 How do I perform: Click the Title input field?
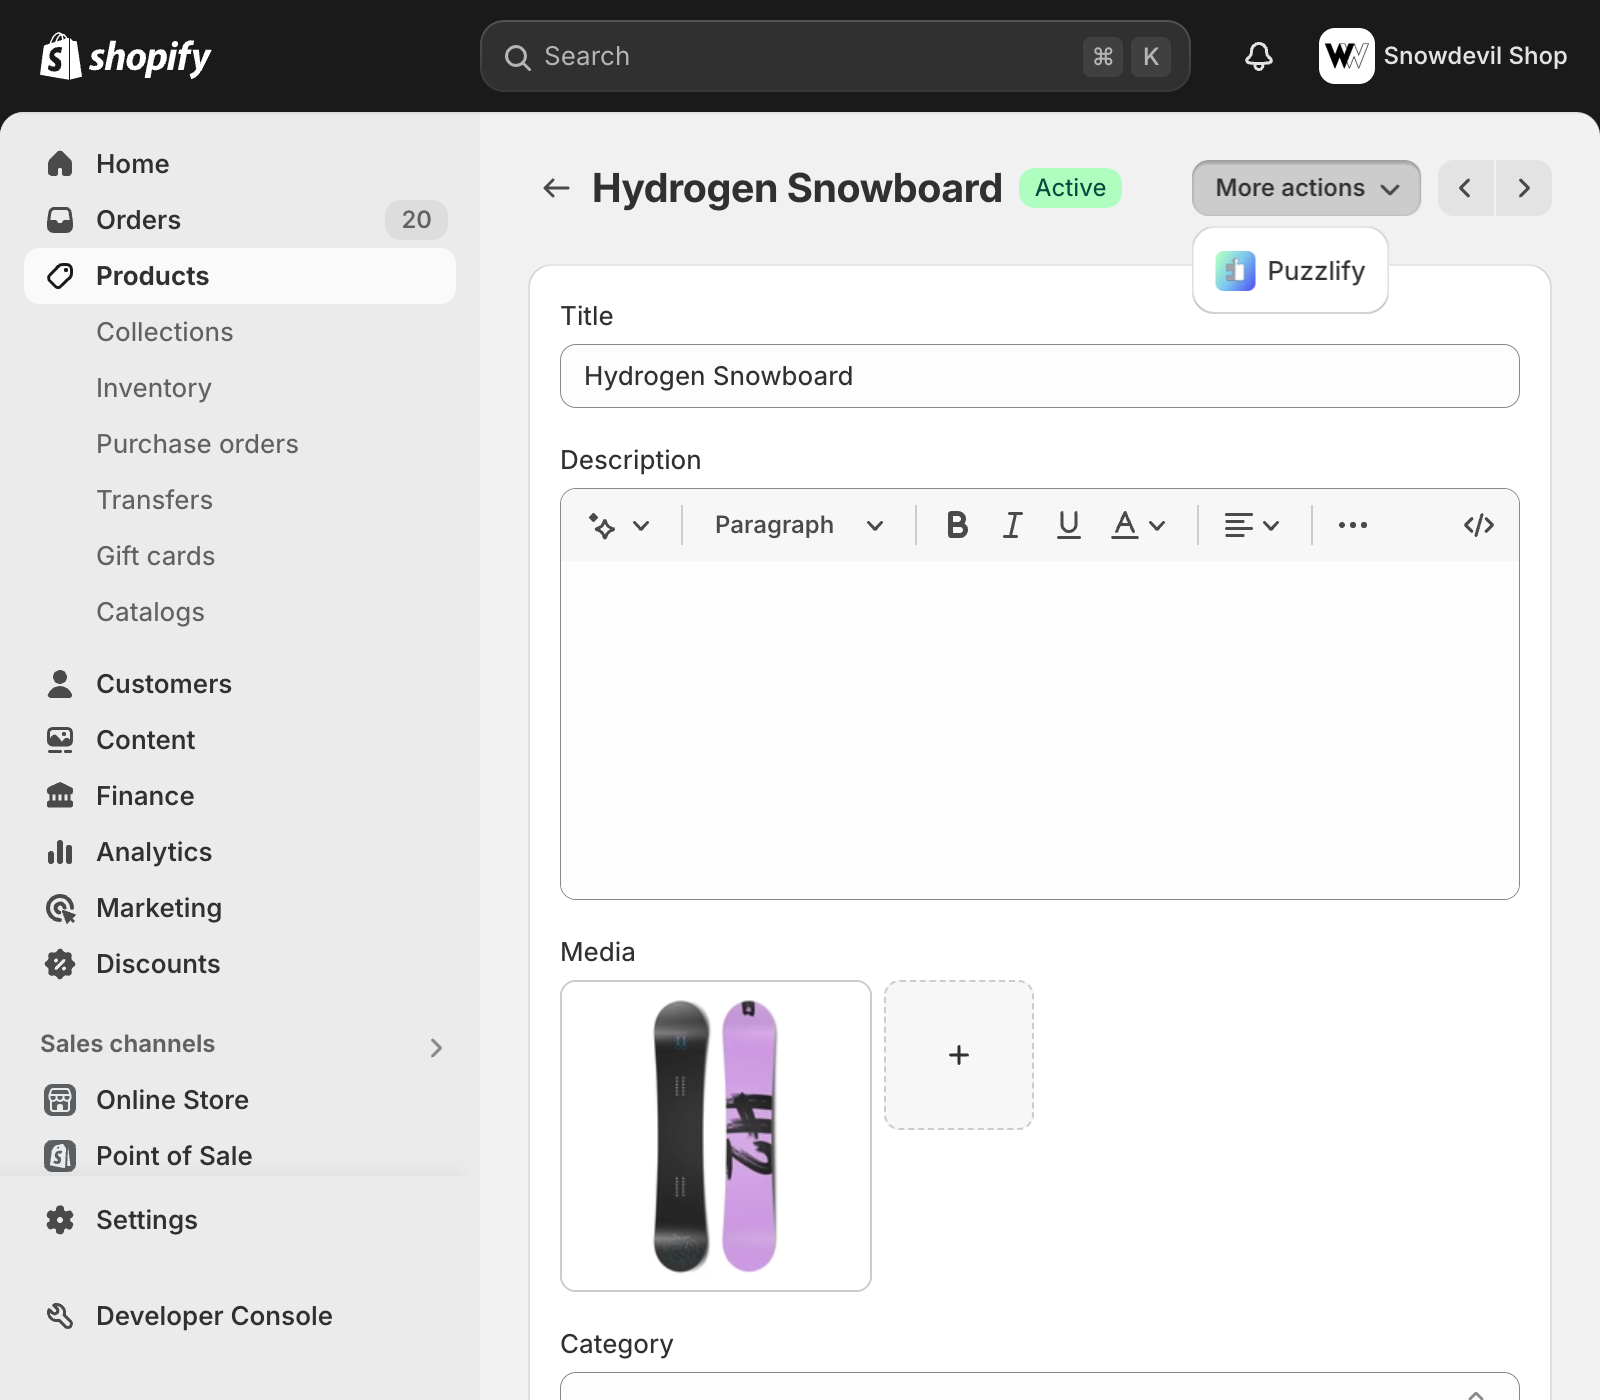click(x=1039, y=376)
